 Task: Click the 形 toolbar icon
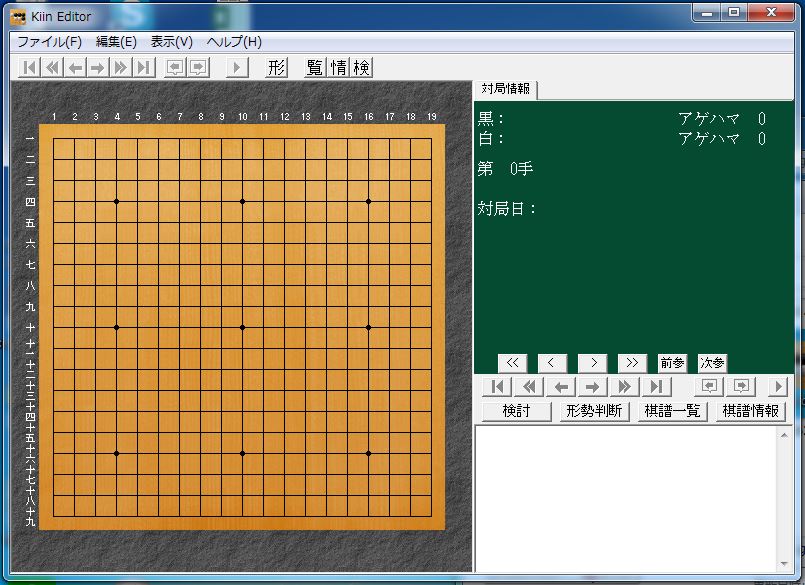click(x=277, y=67)
